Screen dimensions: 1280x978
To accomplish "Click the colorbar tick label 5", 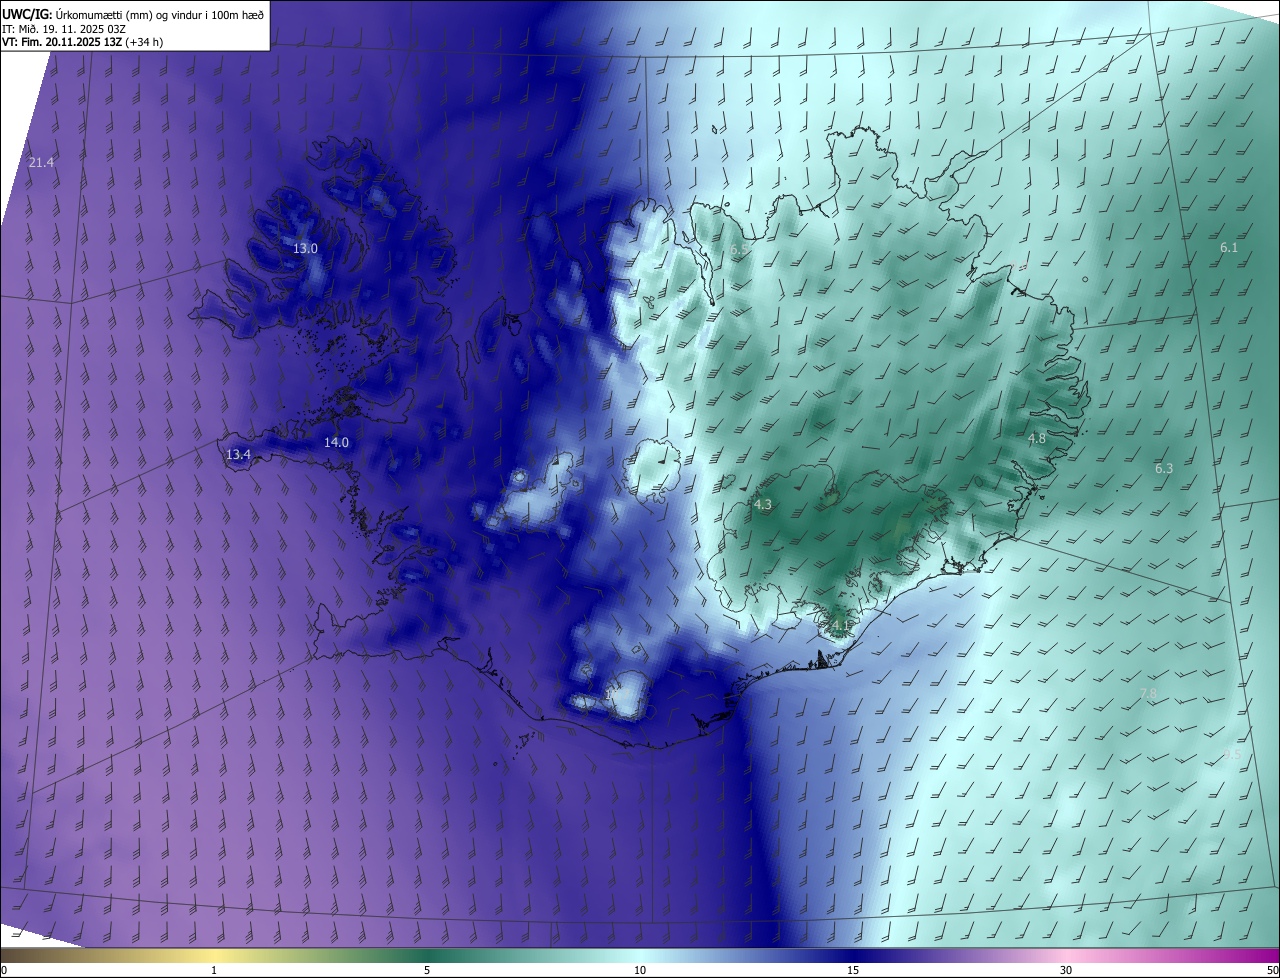I will pyautogui.click(x=427, y=970).
